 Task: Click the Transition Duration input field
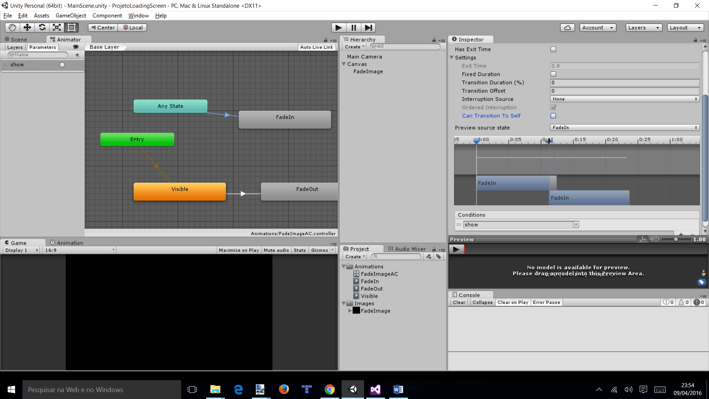coord(624,83)
